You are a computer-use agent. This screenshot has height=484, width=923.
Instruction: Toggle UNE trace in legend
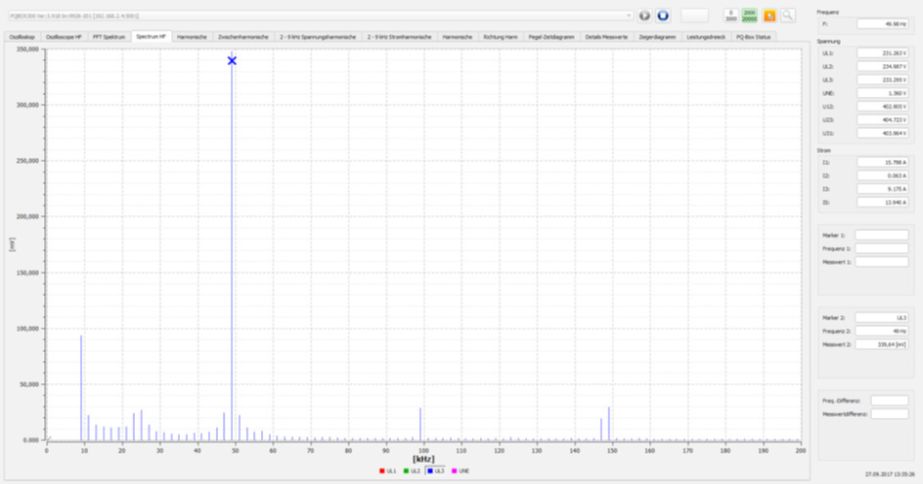pyautogui.click(x=460, y=470)
